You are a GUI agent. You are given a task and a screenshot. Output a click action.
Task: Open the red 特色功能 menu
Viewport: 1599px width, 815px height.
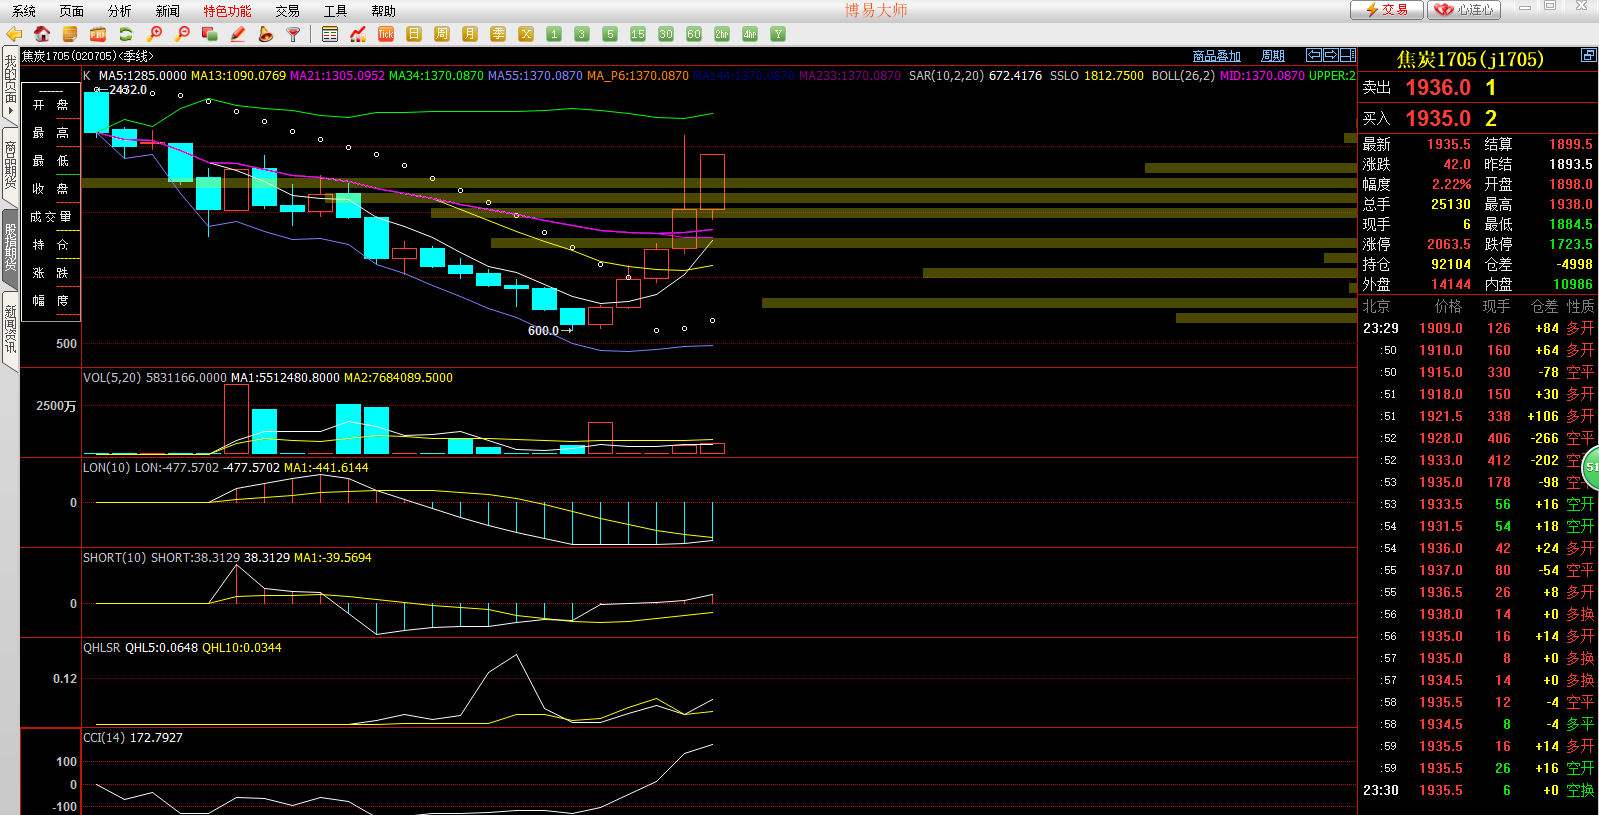click(228, 11)
